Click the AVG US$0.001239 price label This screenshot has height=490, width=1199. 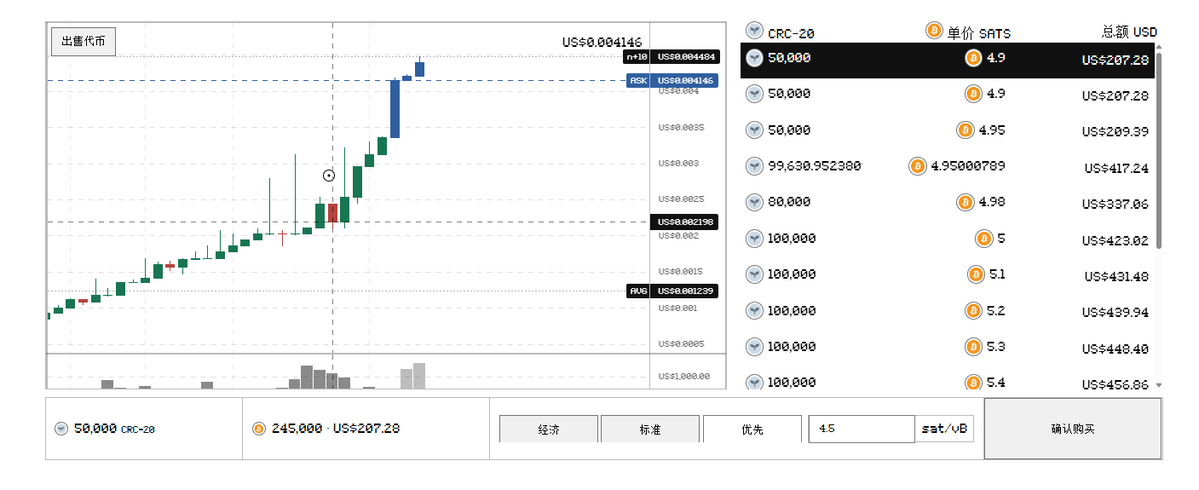tap(672, 291)
